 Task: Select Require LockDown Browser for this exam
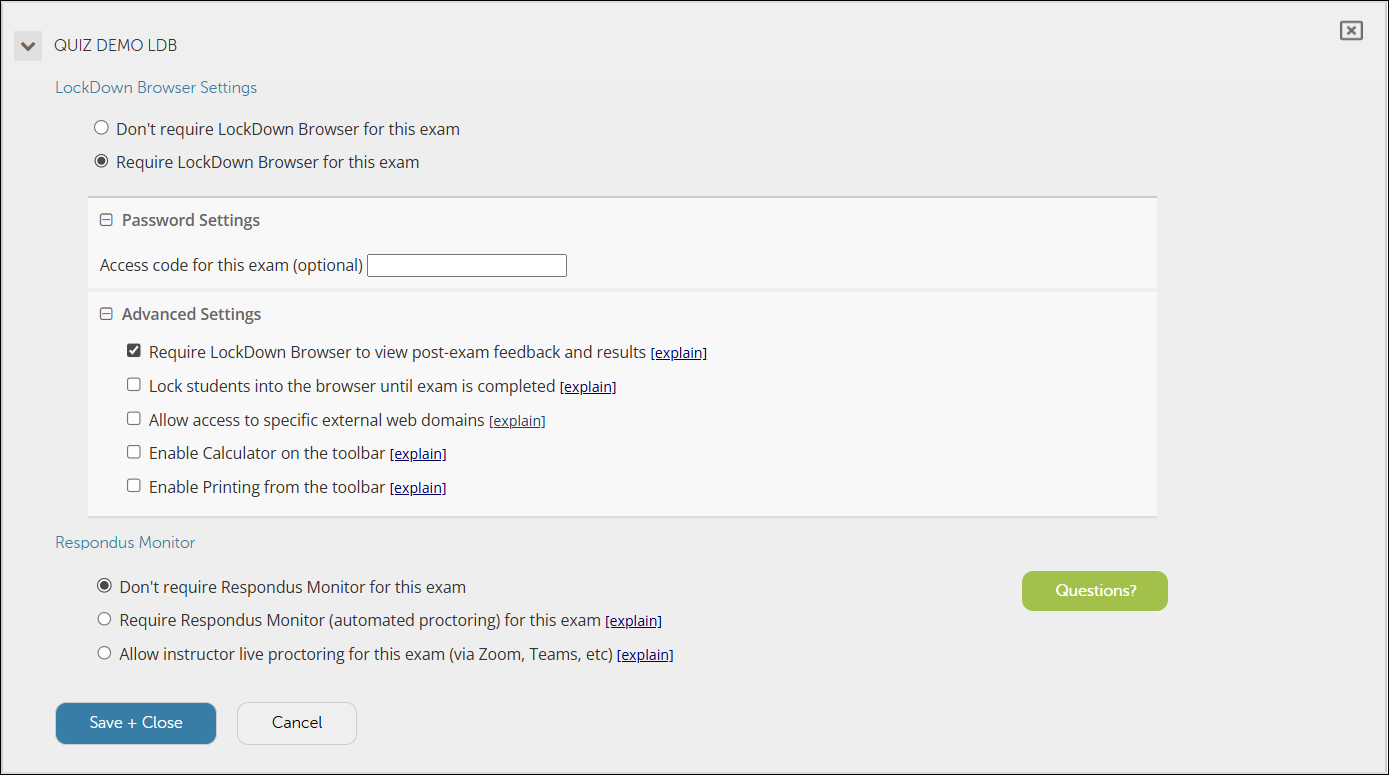[101, 161]
